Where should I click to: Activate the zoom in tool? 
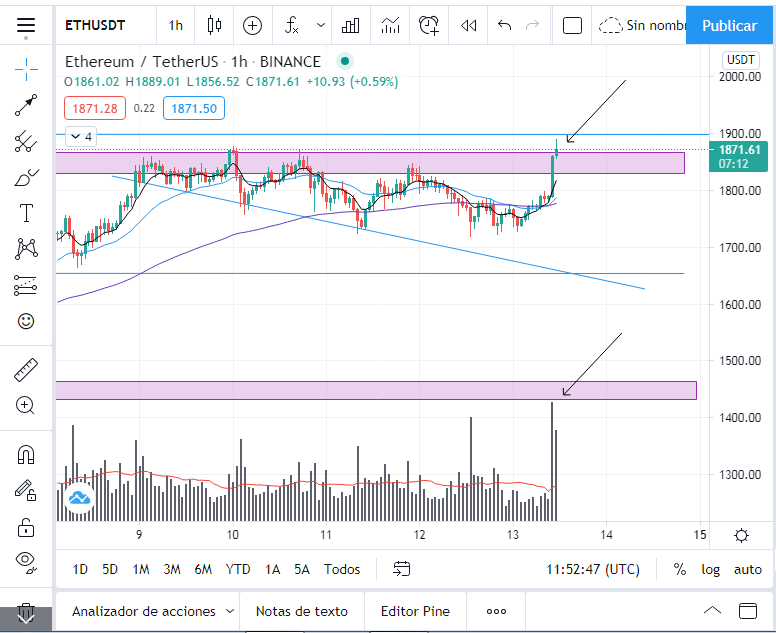tap(26, 406)
